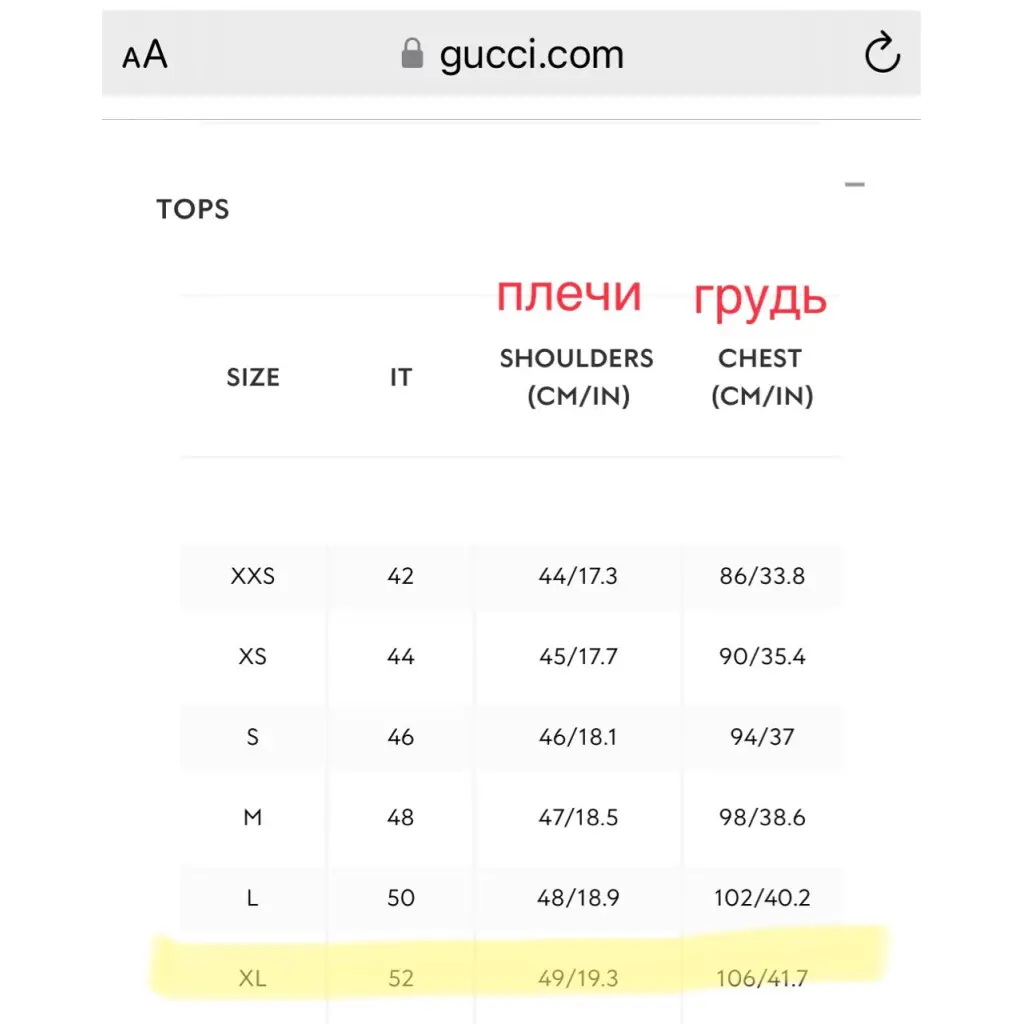Select the L size row label
The image size is (1024, 1024).
[253, 898]
